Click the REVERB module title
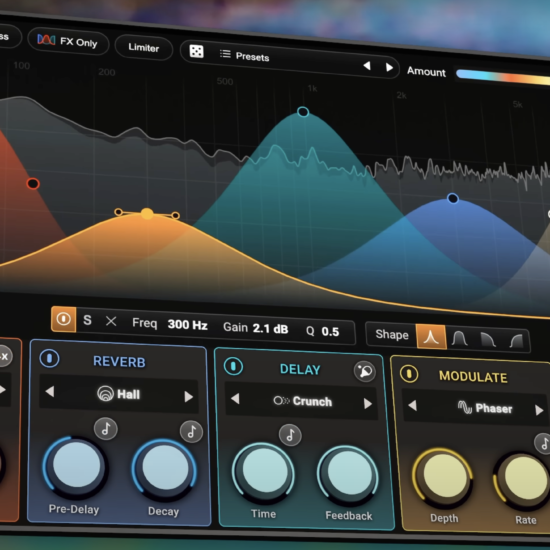This screenshot has width=550, height=550. [119, 362]
